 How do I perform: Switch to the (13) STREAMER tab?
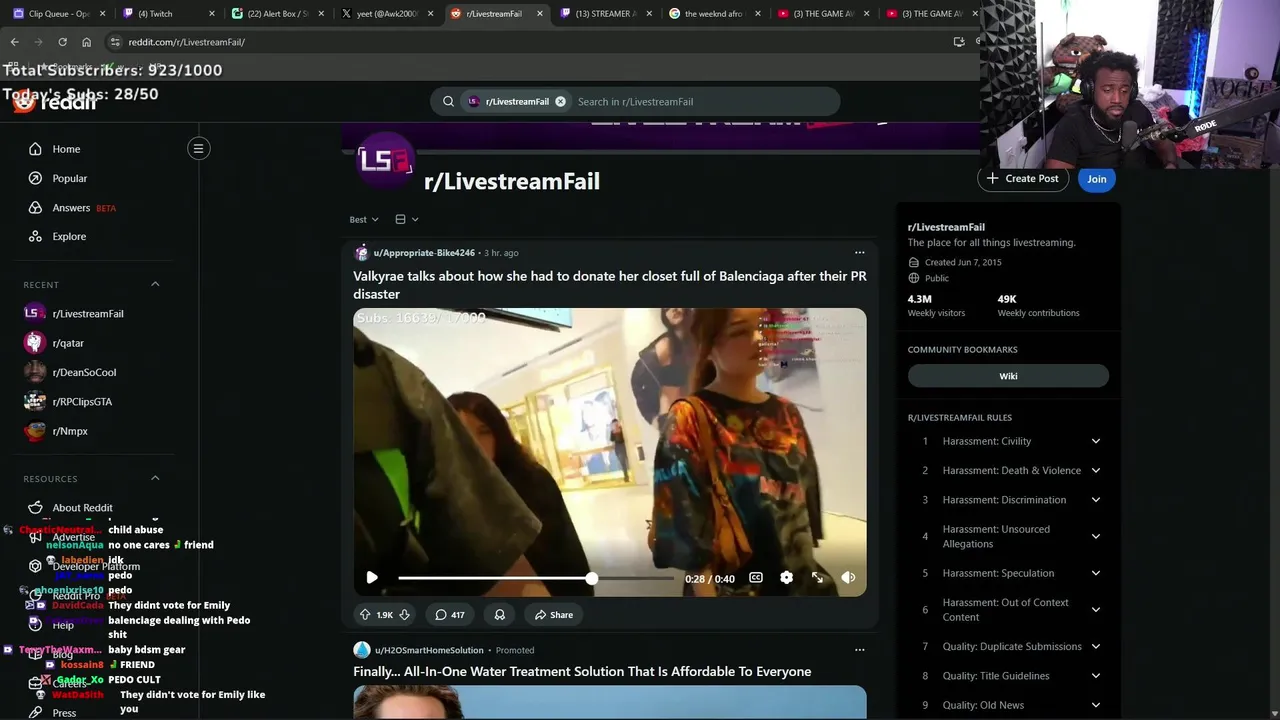[x=603, y=14]
